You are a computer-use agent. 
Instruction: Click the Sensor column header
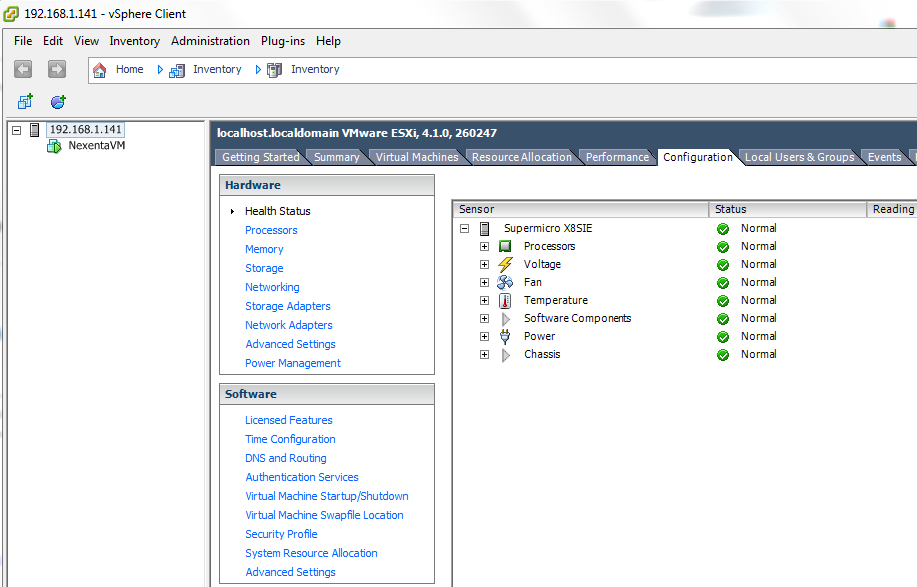tap(580, 209)
